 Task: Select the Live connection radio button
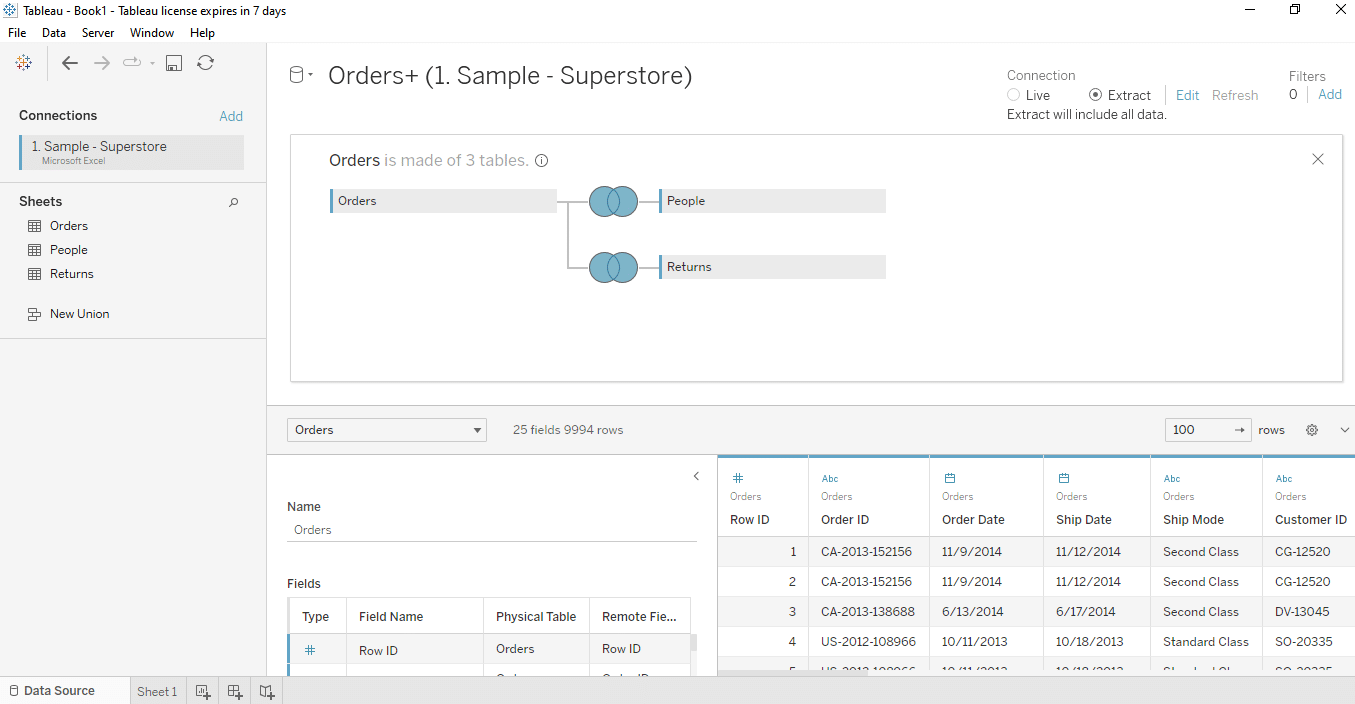[1012, 95]
